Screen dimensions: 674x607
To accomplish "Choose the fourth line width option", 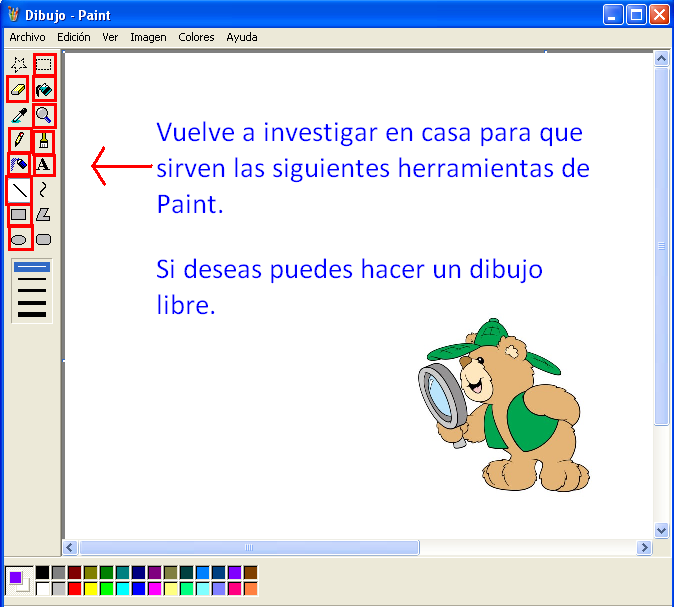I will [32, 303].
